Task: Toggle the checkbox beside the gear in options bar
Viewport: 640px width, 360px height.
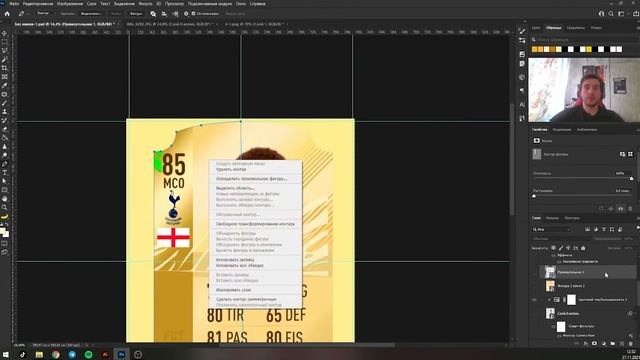Action: click(x=193, y=13)
